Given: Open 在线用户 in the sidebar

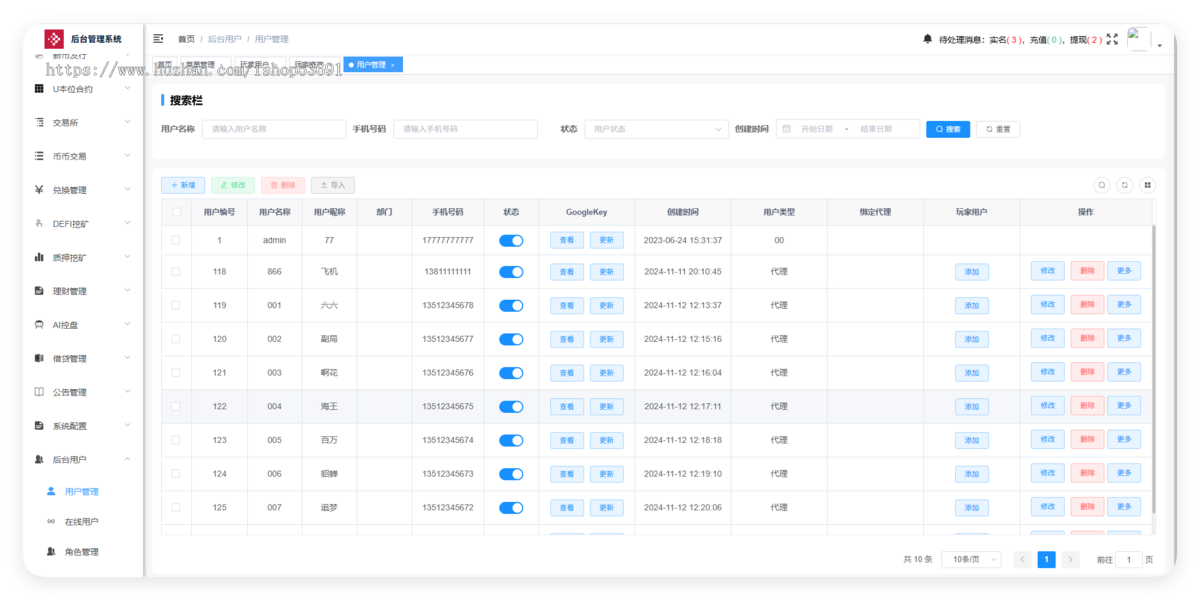Looking at the screenshot, I should [x=82, y=522].
